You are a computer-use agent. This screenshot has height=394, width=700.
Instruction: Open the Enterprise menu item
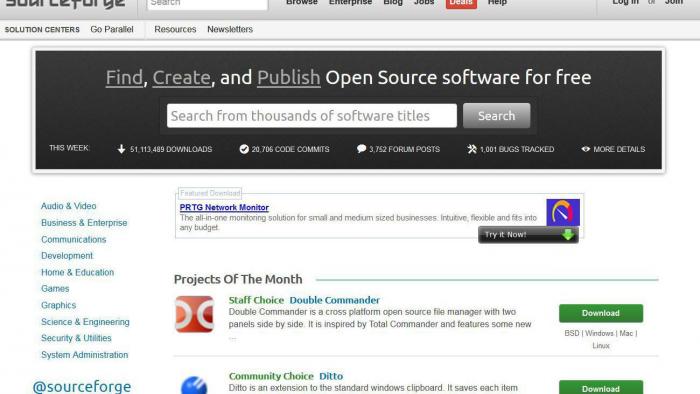point(350,2)
